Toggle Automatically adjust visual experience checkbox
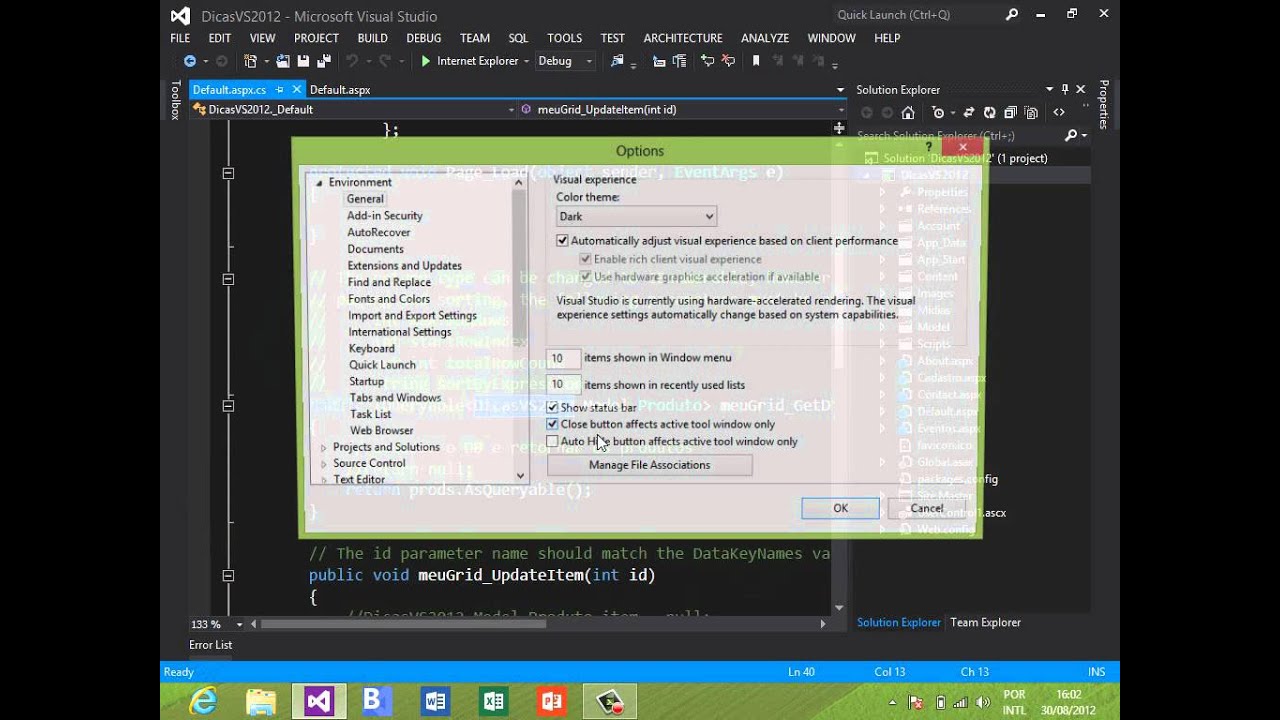 (x=562, y=241)
